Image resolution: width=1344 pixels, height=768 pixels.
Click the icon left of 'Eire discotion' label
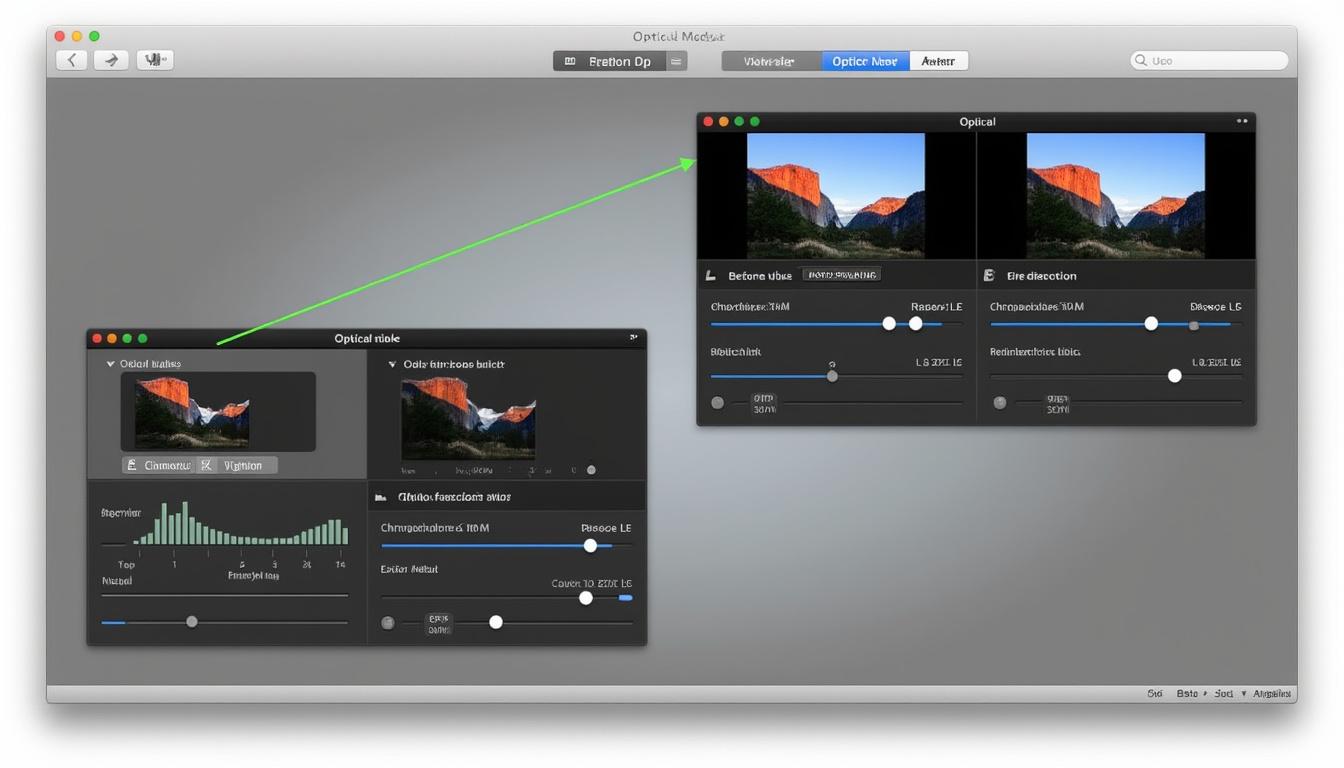989,275
